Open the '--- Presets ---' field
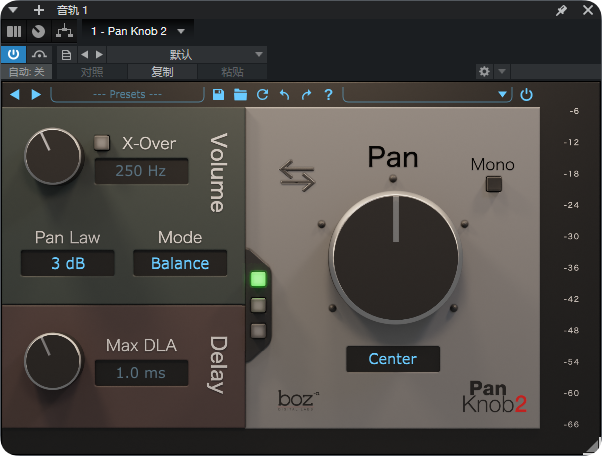 click(x=127, y=94)
